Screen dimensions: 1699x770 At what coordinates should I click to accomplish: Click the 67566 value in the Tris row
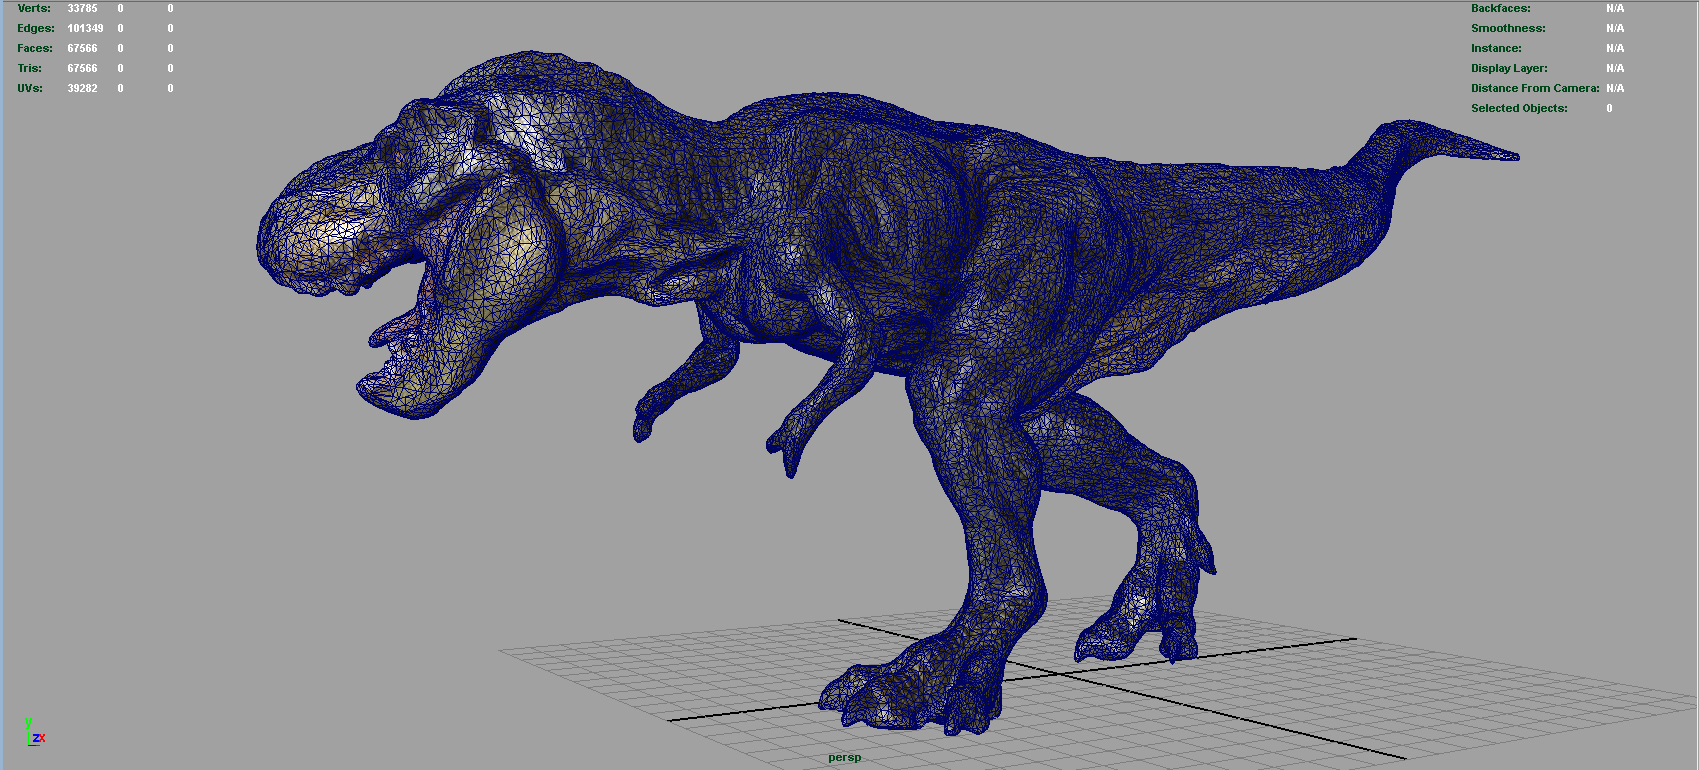click(82, 68)
